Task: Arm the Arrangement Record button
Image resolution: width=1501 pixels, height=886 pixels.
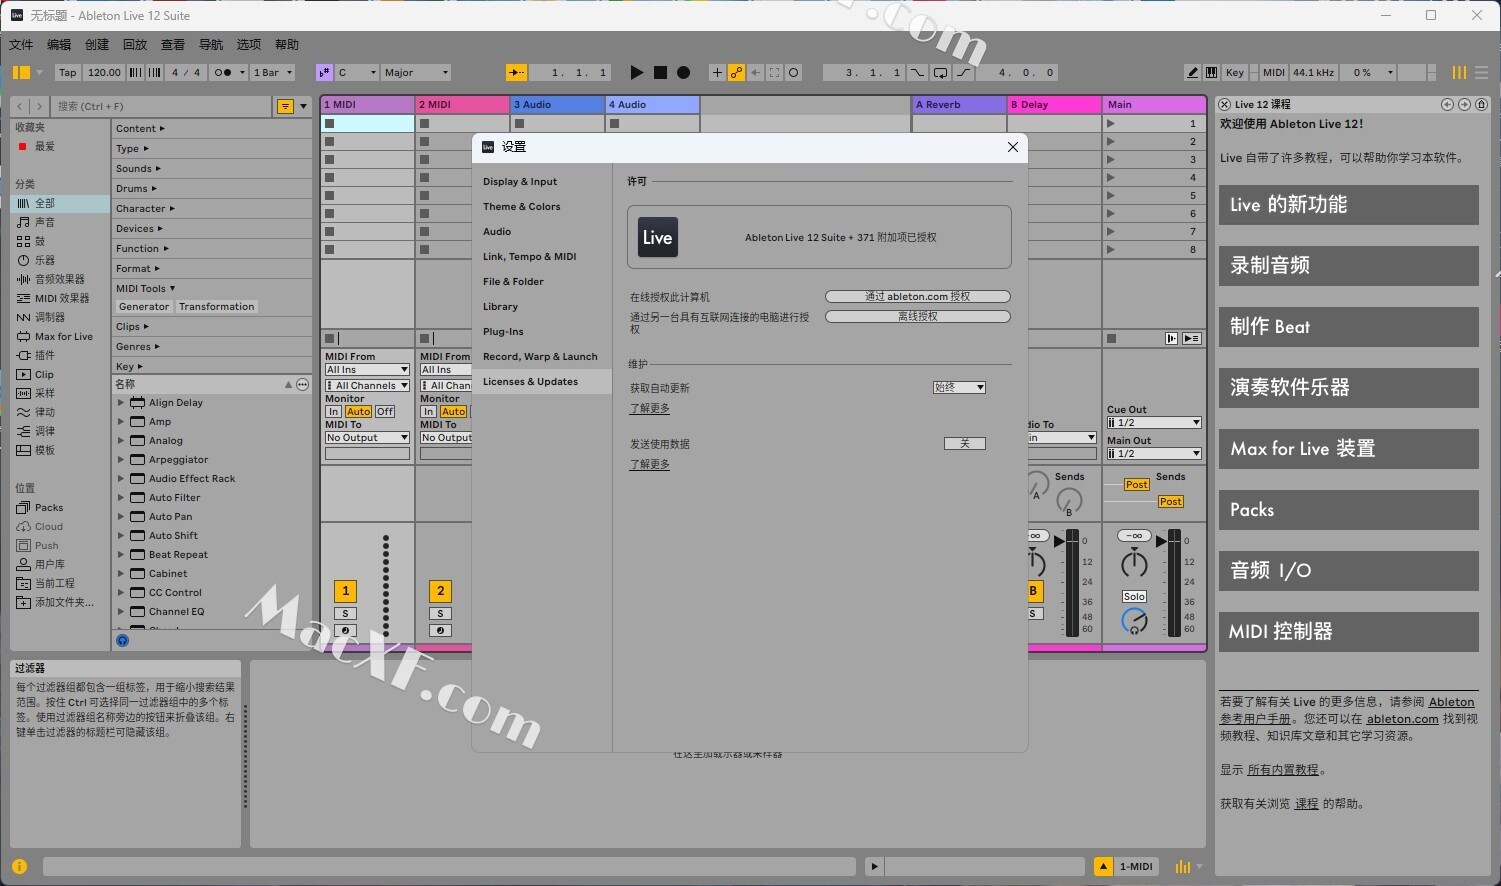Action: tap(684, 72)
